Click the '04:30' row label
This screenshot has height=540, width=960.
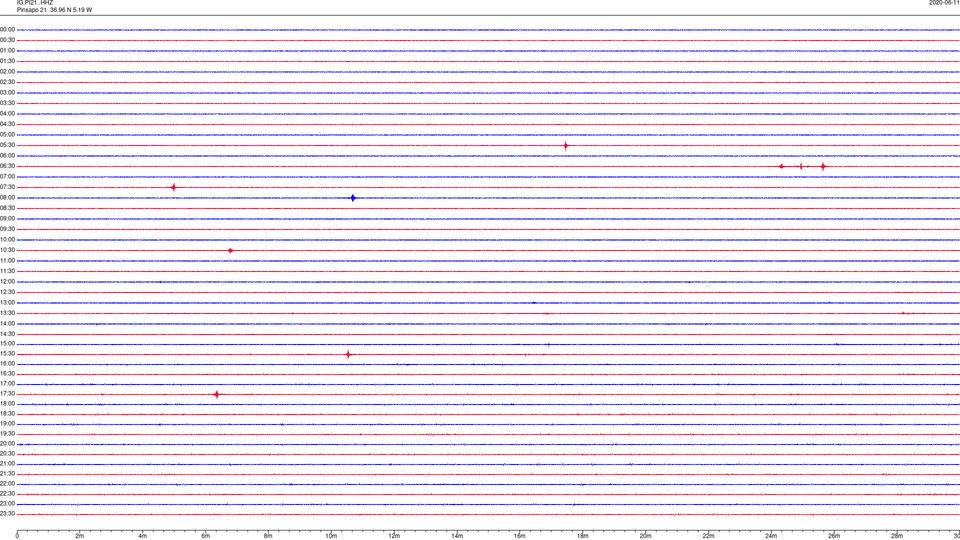click(x=7, y=124)
